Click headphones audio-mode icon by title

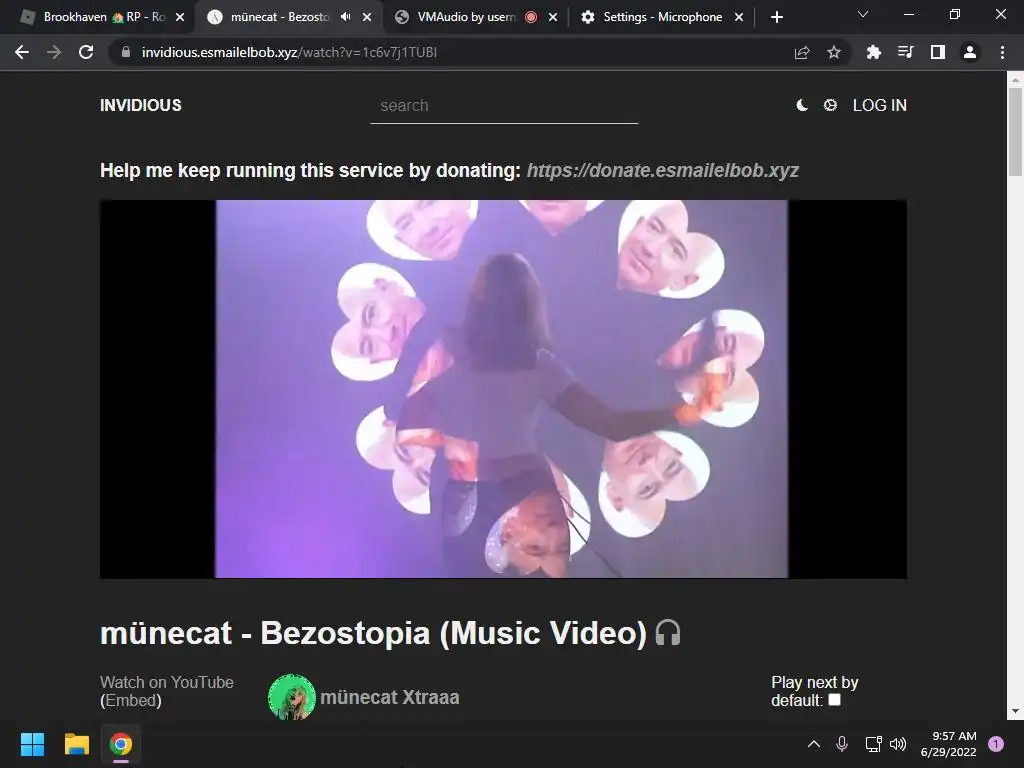(x=667, y=633)
